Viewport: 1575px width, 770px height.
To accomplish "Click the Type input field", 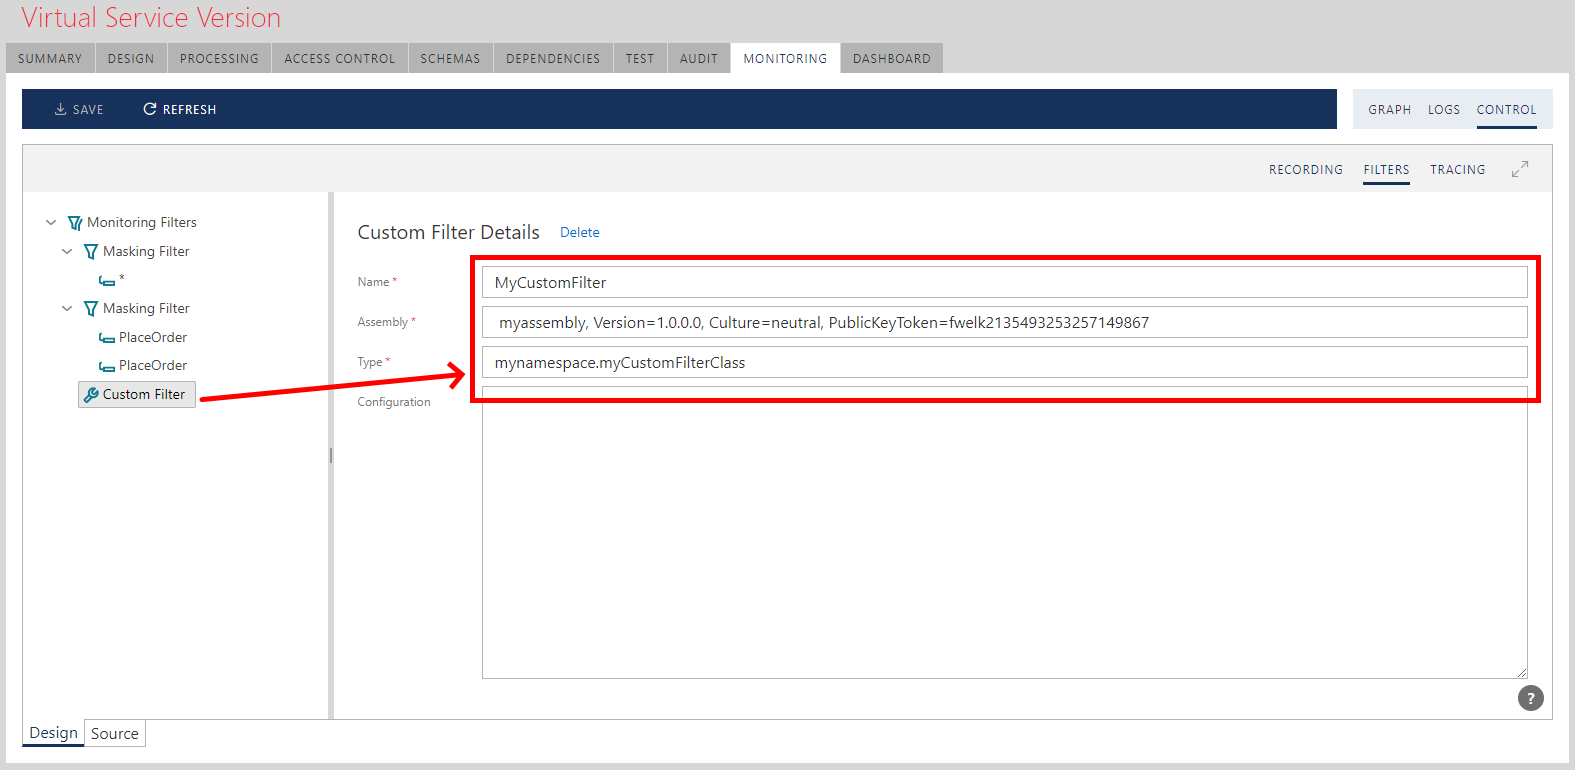I will (x=1005, y=362).
